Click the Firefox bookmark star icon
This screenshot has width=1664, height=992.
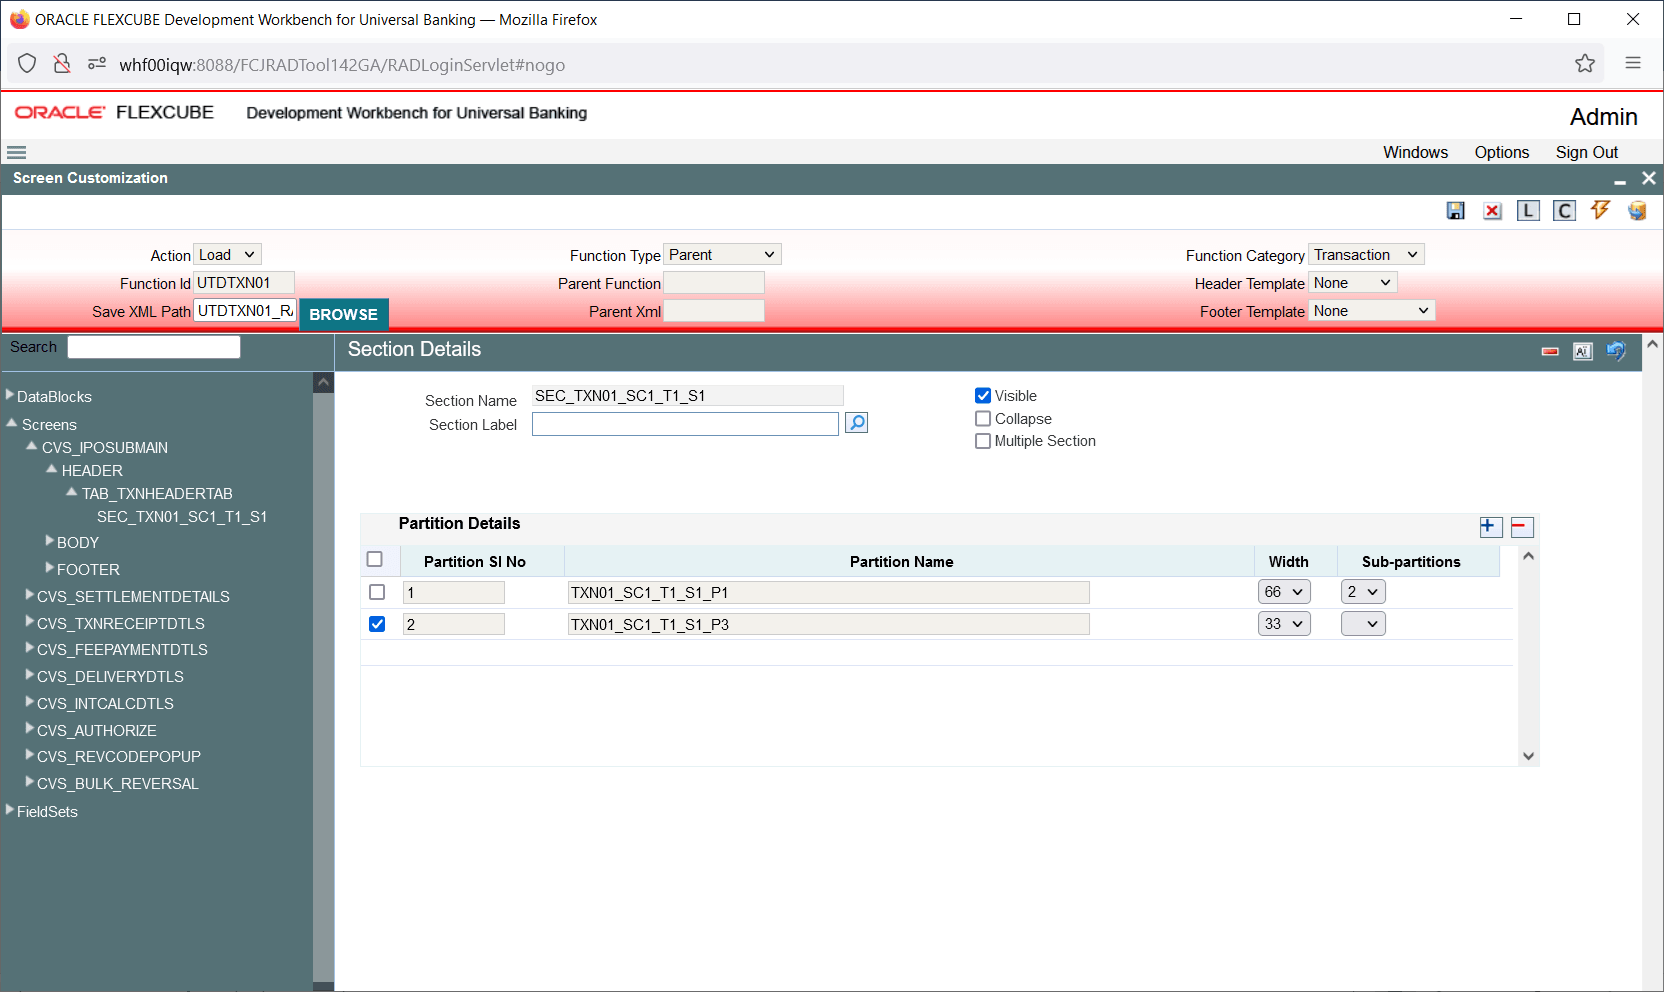click(1585, 64)
